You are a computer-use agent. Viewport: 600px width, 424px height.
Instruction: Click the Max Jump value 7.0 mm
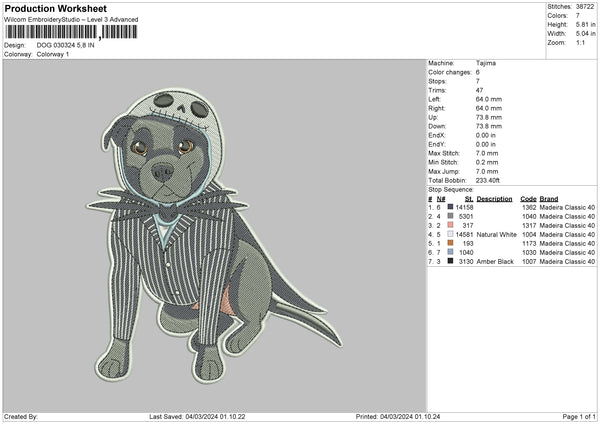pyautogui.click(x=487, y=172)
